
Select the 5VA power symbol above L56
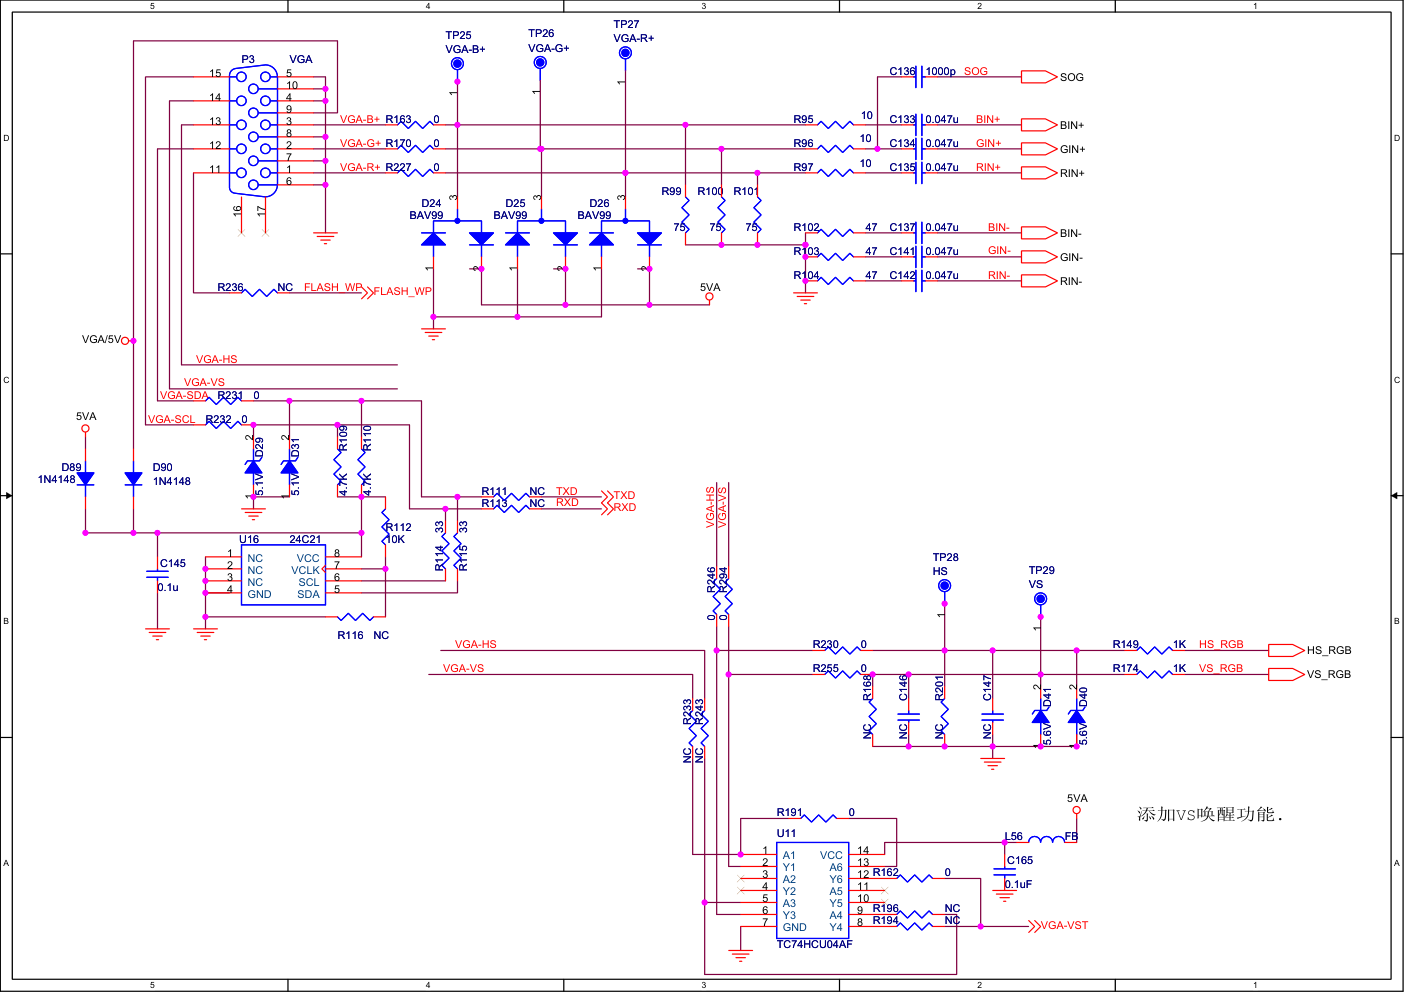pyautogui.click(x=1076, y=810)
